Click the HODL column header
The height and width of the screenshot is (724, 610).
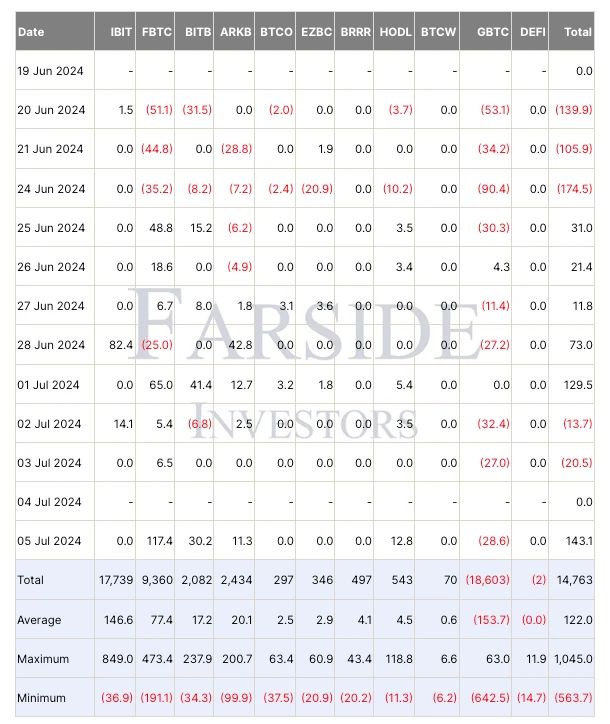(395, 32)
